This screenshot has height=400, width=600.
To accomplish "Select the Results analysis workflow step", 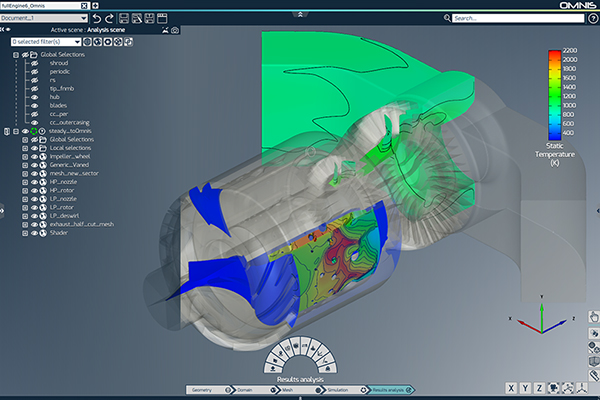I will point(390,390).
